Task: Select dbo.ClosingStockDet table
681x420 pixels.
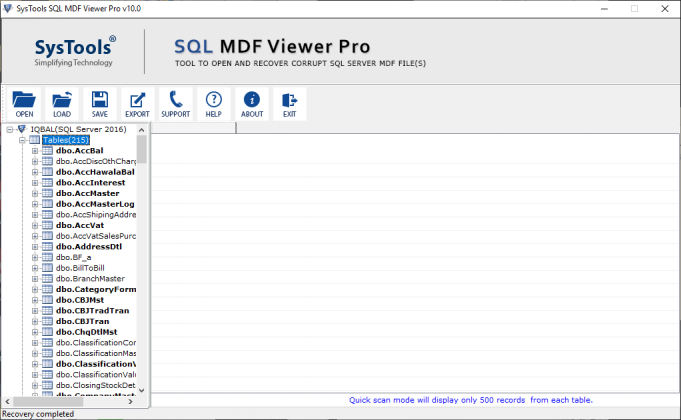Action: [96, 385]
